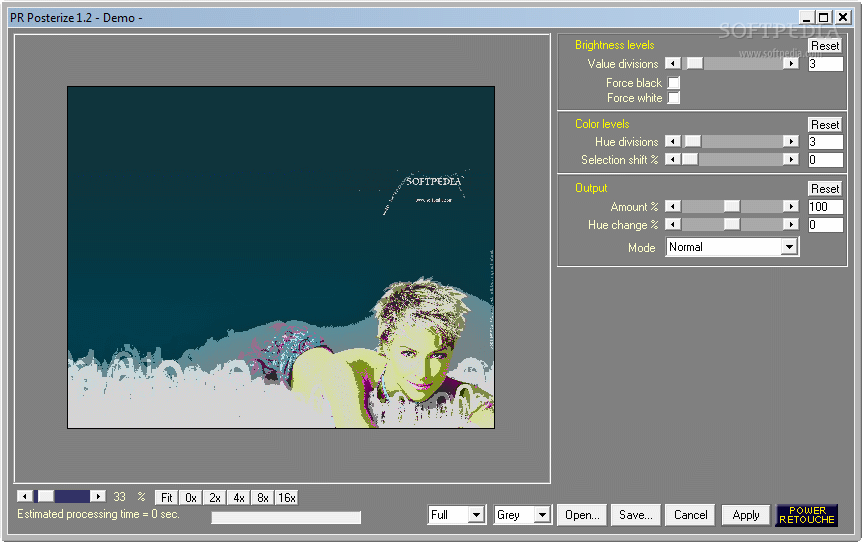Apply the posterize effect
Viewport: 862px width, 542px height.
coord(745,515)
